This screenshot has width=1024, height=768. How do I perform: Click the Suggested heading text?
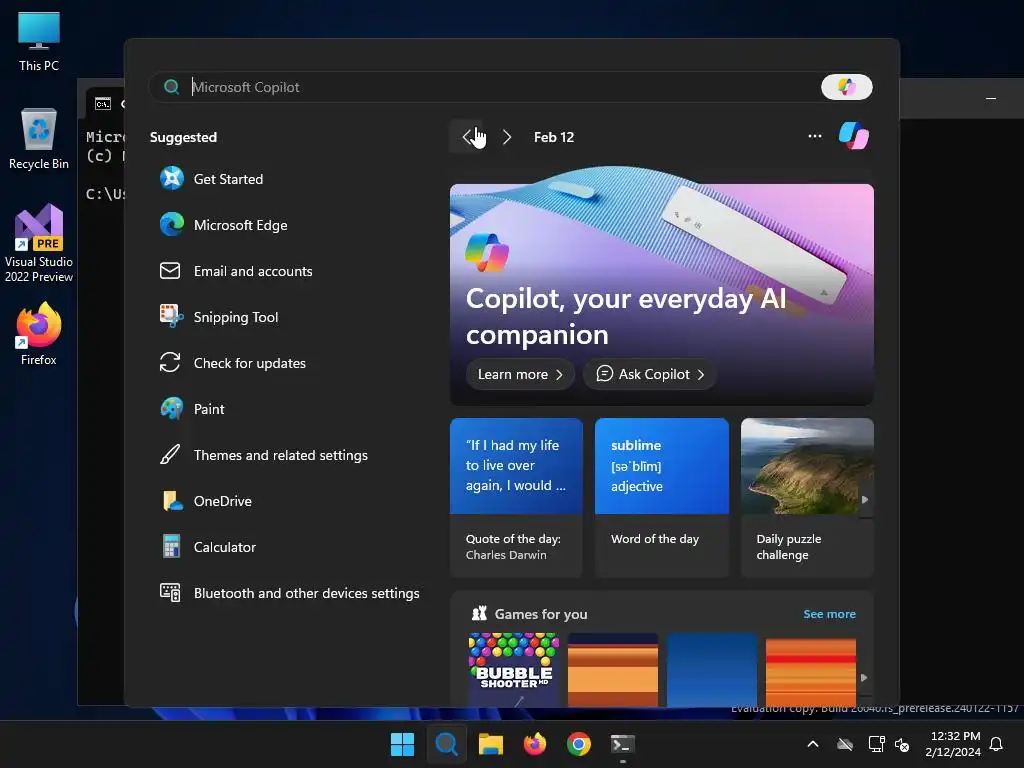[184, 137]
